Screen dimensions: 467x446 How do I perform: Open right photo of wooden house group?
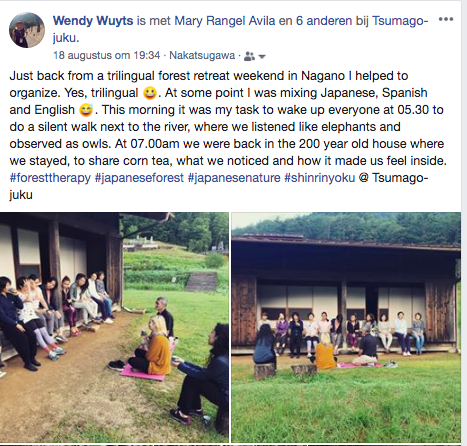(346, 327)
